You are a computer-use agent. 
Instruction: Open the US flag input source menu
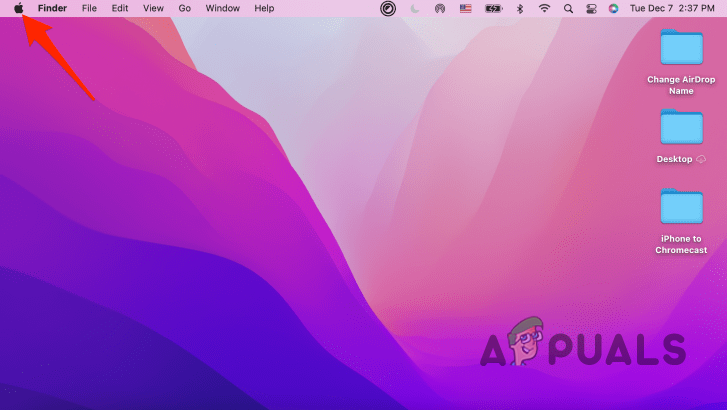click(x=466, y=8)
